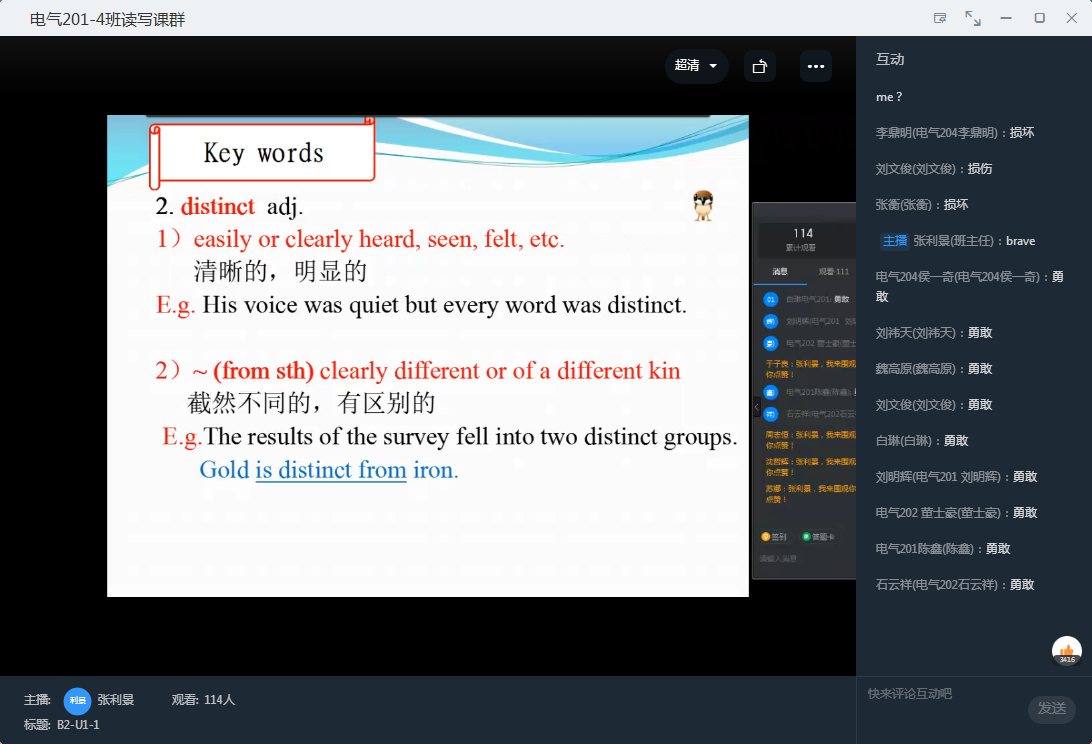Open the 超清 video quality dropdown
Viewport: 1092px width, 744px height.
pyautogui.click(x=696, y=66)
